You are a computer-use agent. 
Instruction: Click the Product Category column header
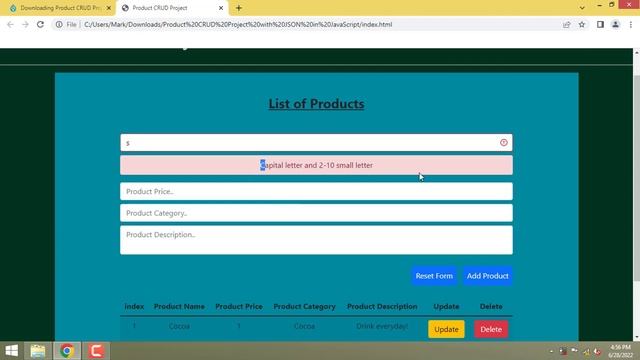304,307
